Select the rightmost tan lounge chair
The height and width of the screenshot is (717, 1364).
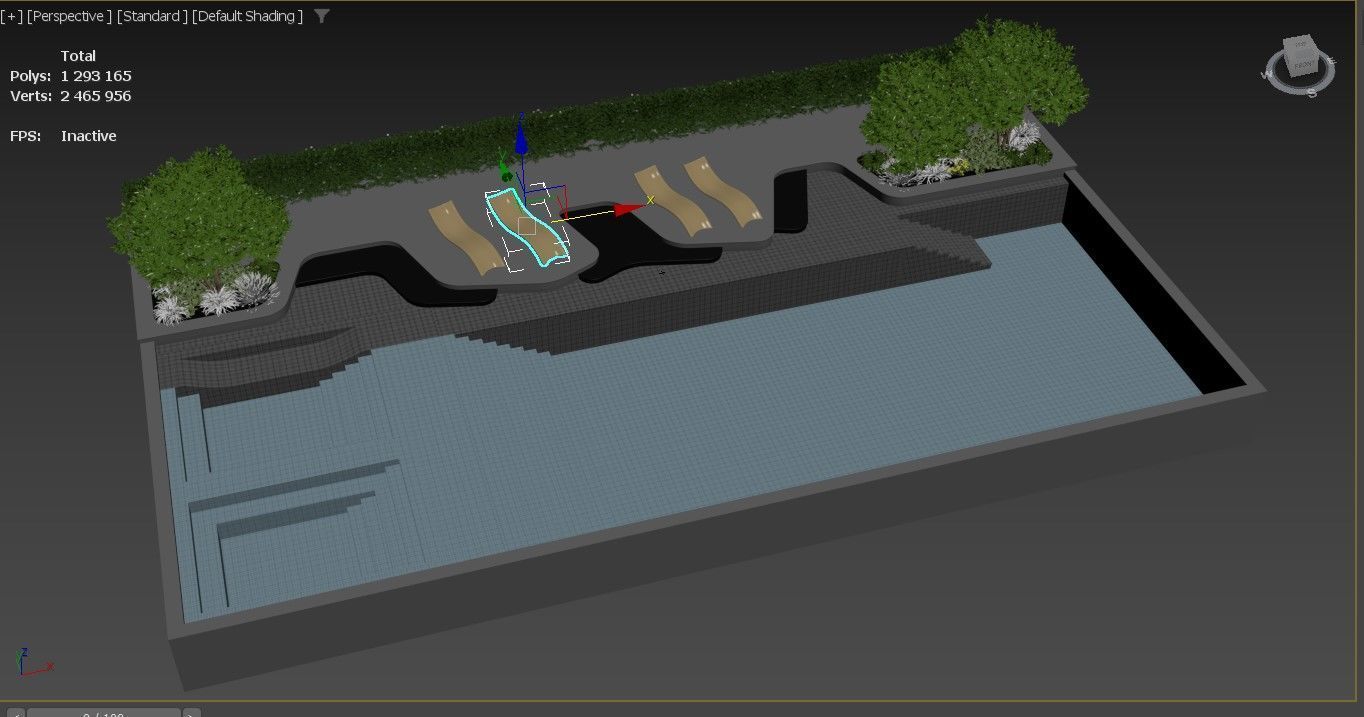(722, 189)
